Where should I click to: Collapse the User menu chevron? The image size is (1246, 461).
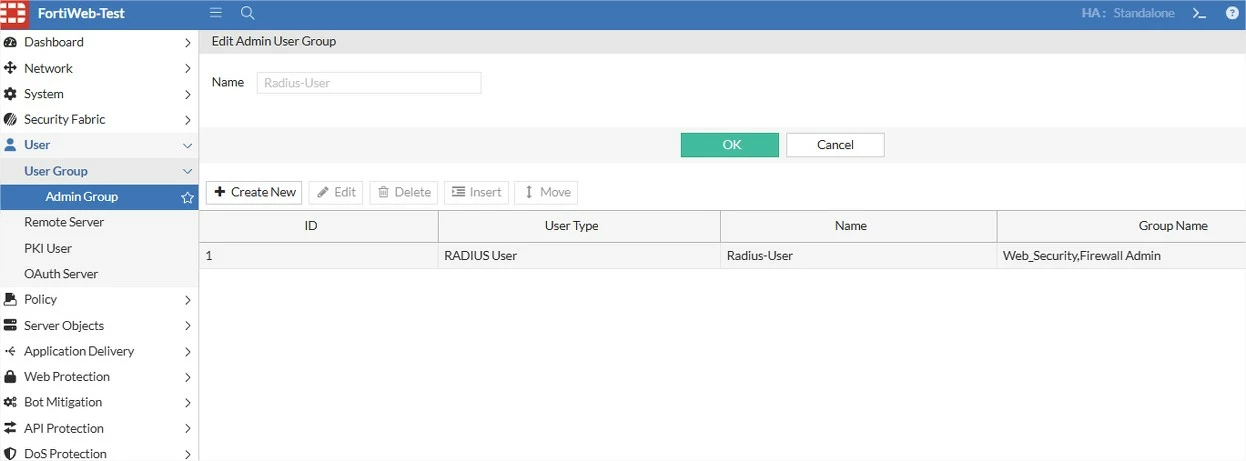point(187,145)
